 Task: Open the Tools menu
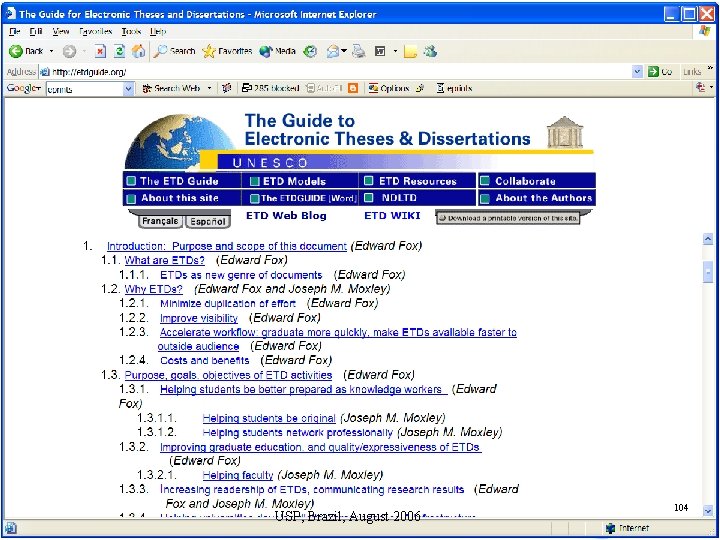point(131,32)
